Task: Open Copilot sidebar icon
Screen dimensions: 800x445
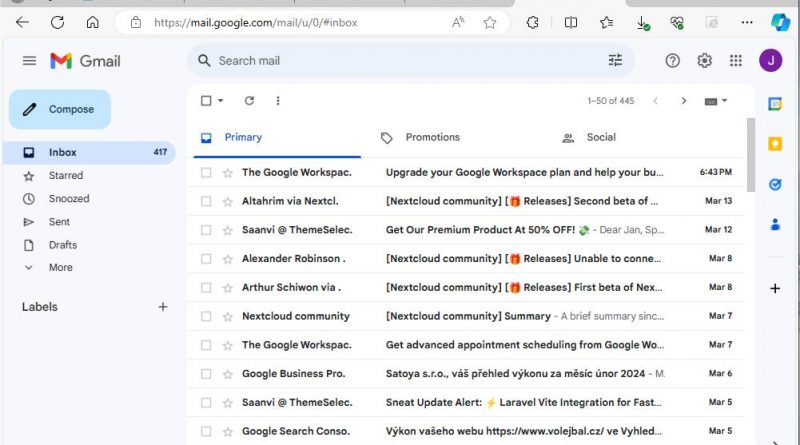Action: coord(780,22)
